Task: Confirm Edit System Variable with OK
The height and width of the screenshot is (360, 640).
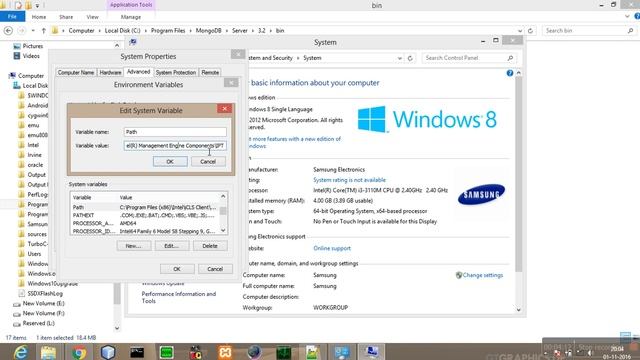Action: coord(170,162)
